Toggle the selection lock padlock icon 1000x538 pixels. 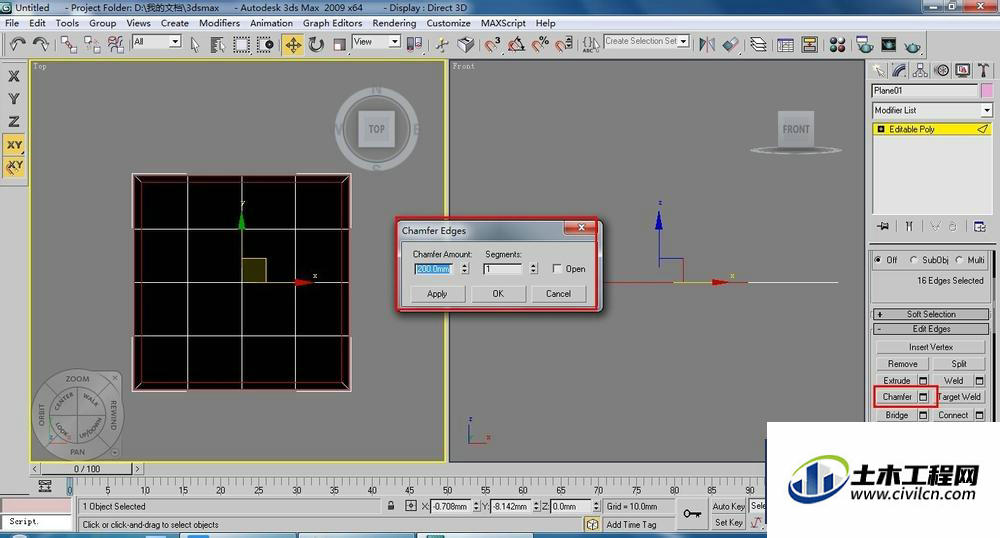click(391, 506)
